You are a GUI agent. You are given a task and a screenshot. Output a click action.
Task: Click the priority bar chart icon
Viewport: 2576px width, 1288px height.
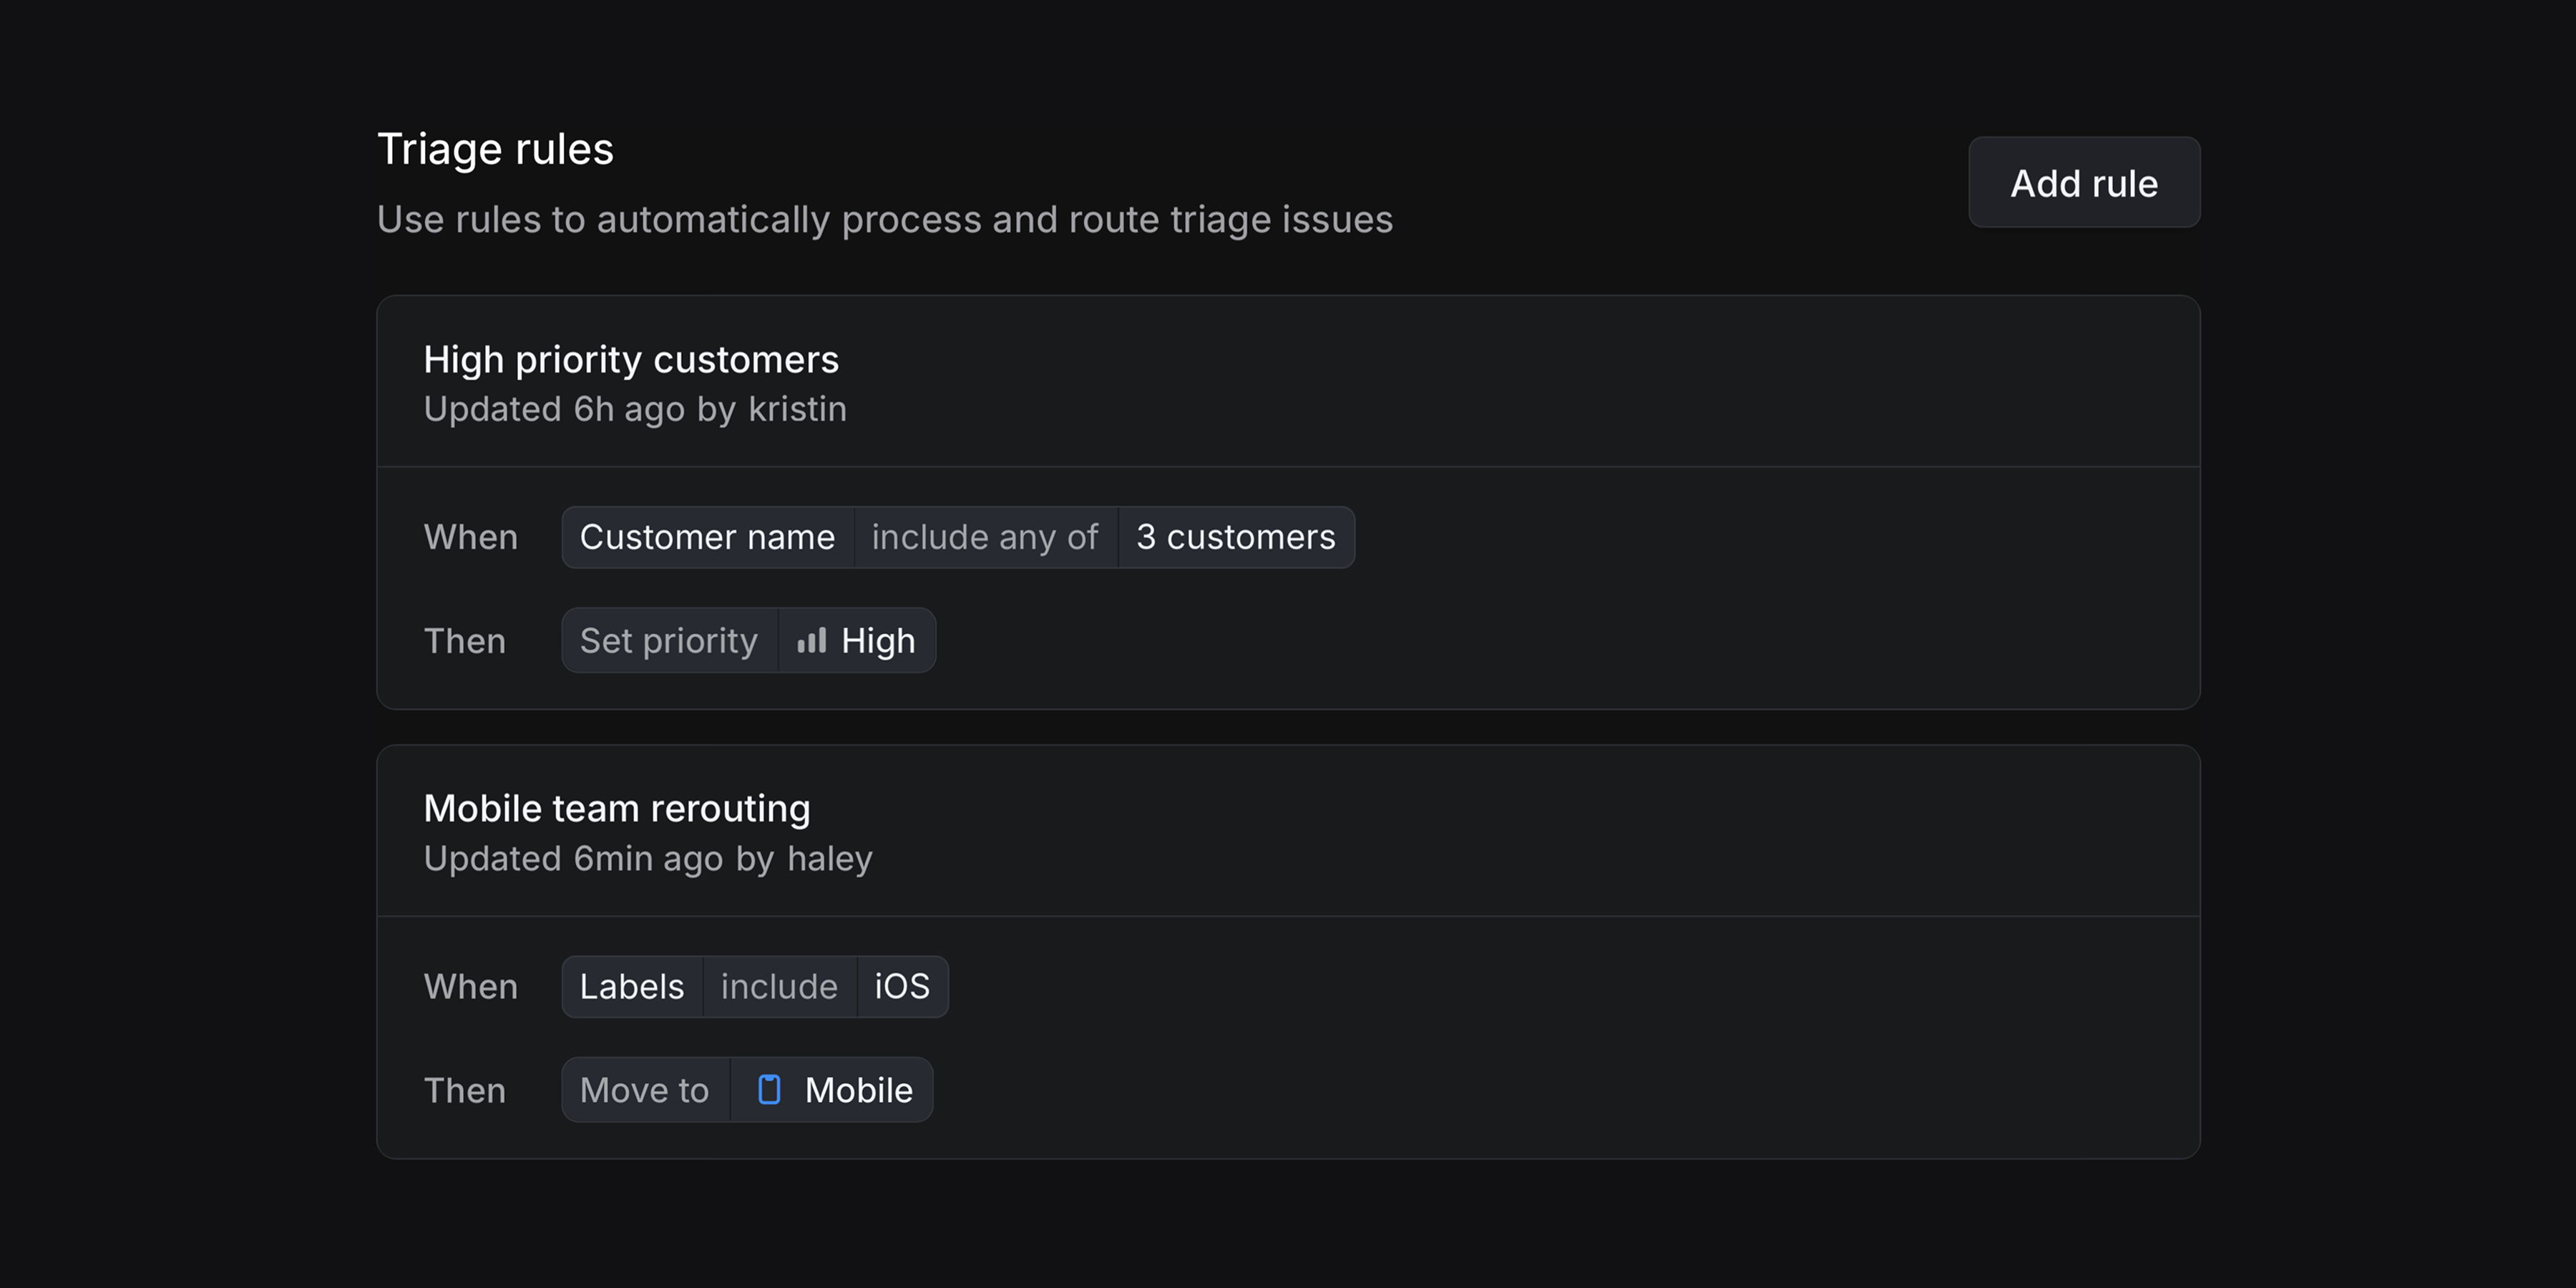812,640
